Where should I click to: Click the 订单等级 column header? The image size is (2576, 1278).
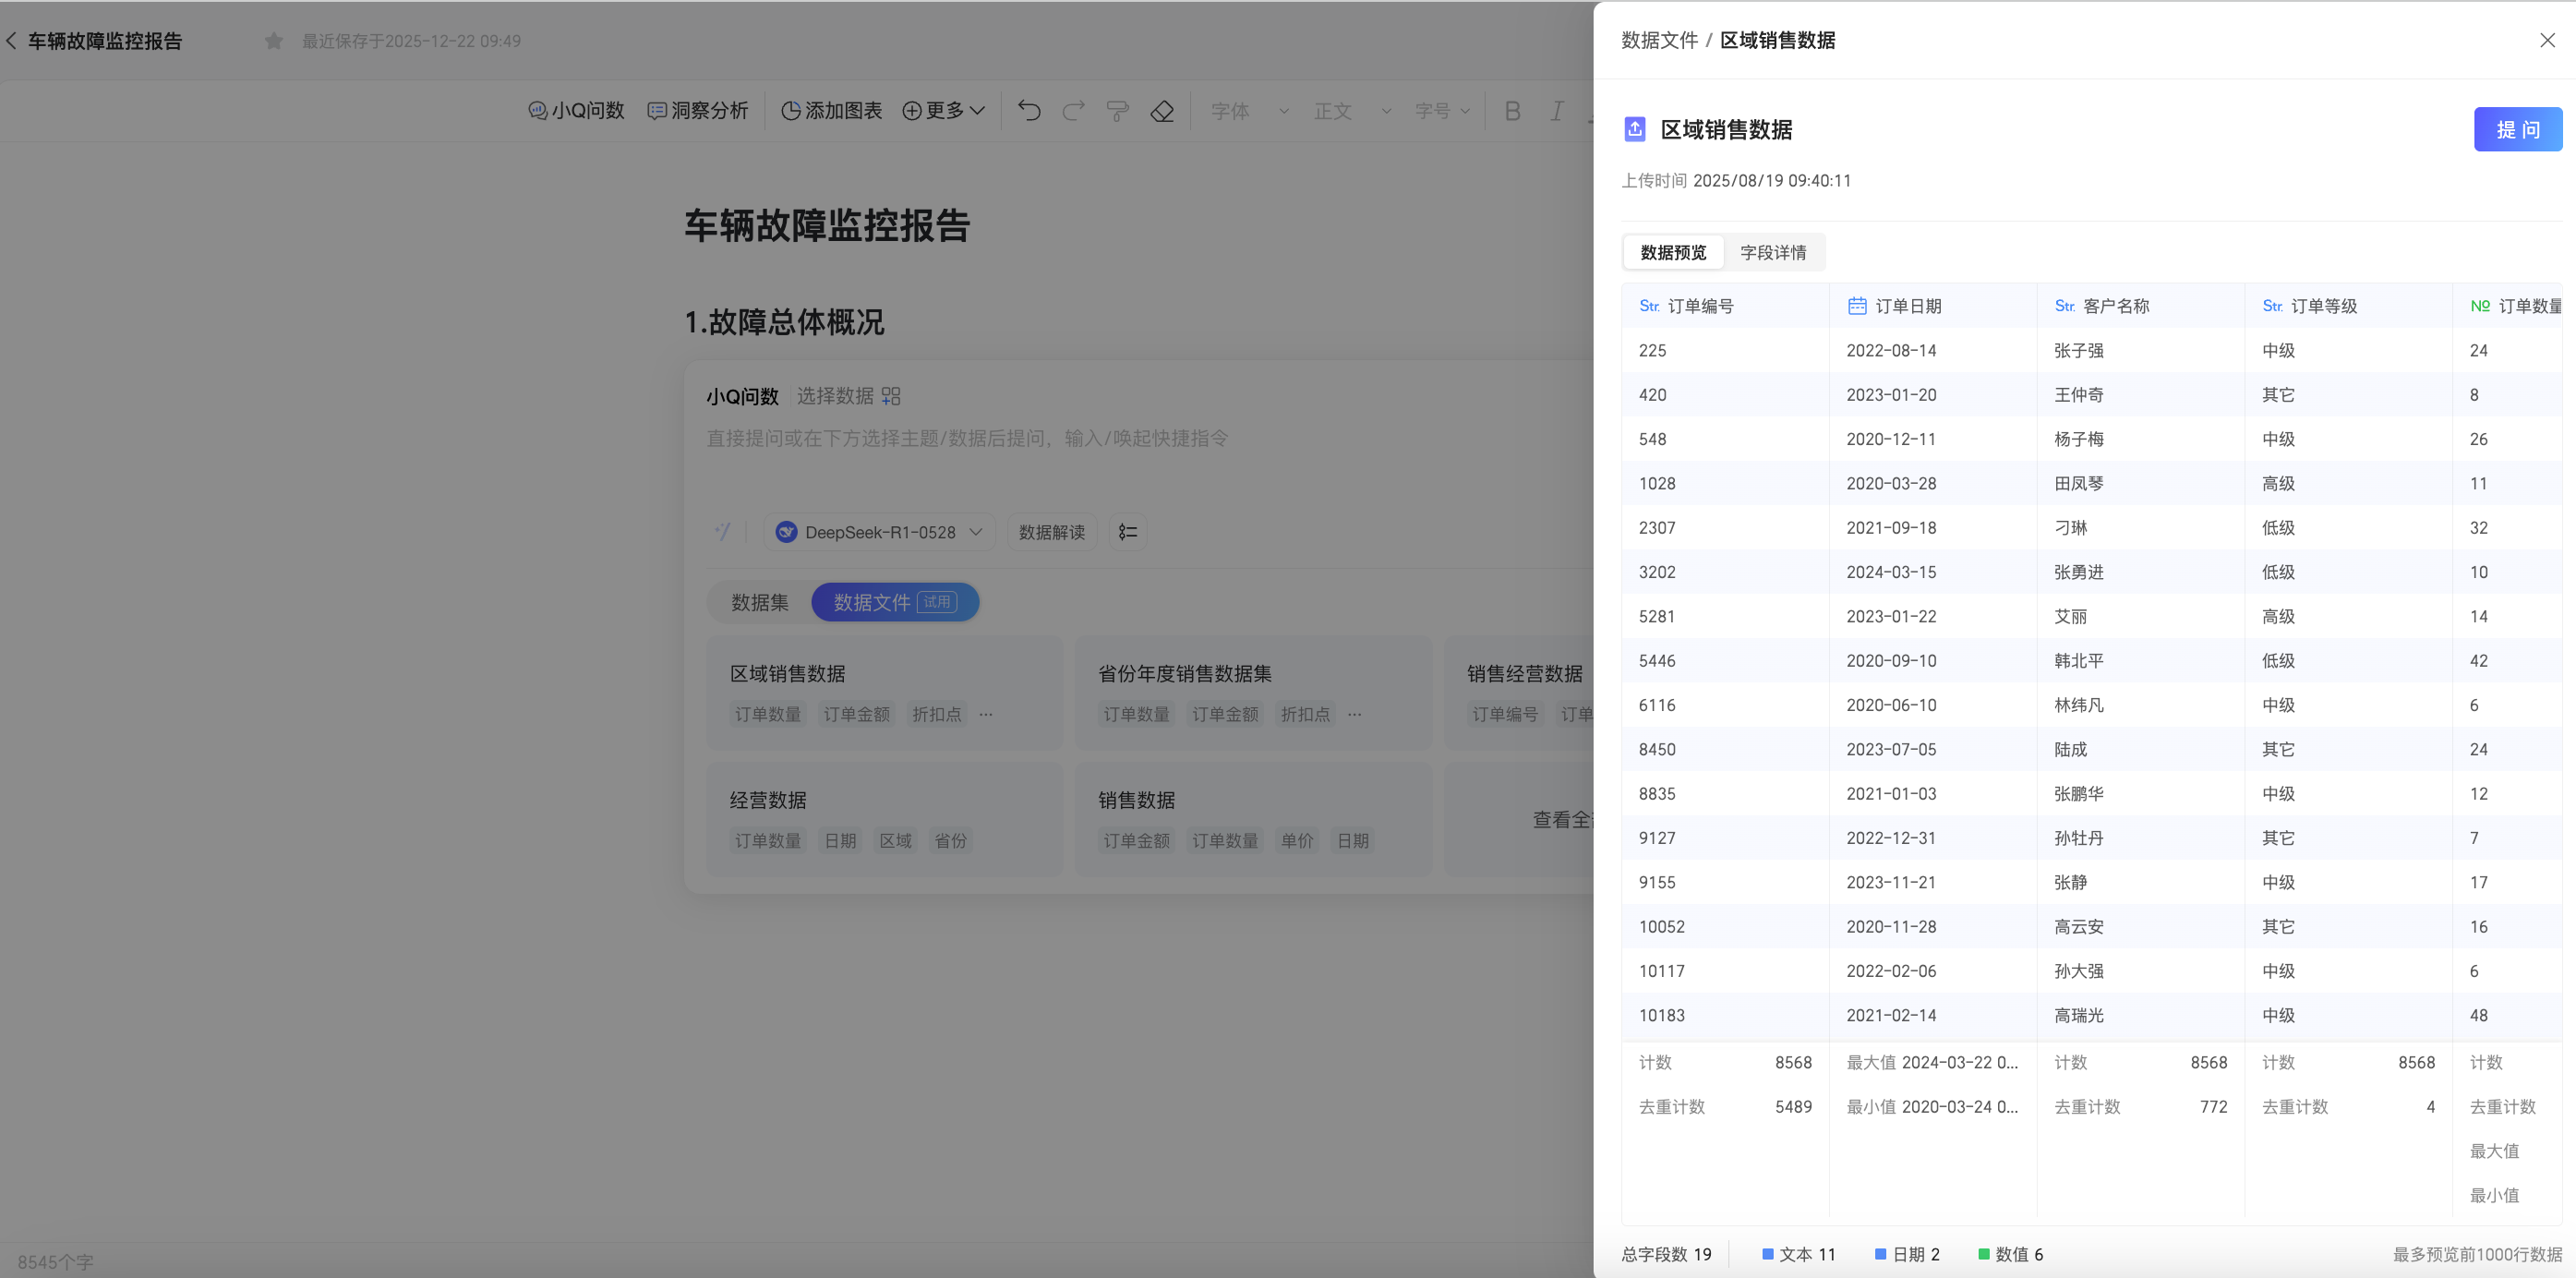pyautogui.click(x=2348, y=306)
